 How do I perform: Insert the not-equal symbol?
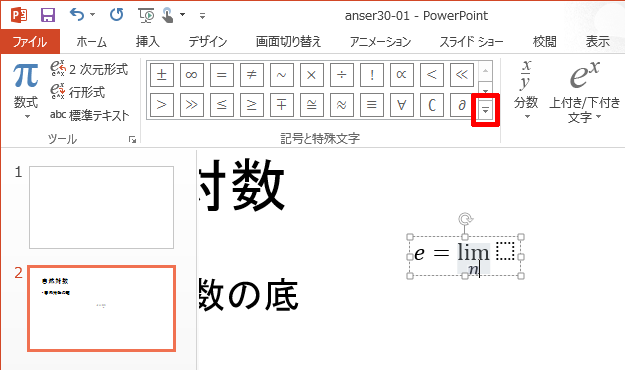tap(252, 75)
